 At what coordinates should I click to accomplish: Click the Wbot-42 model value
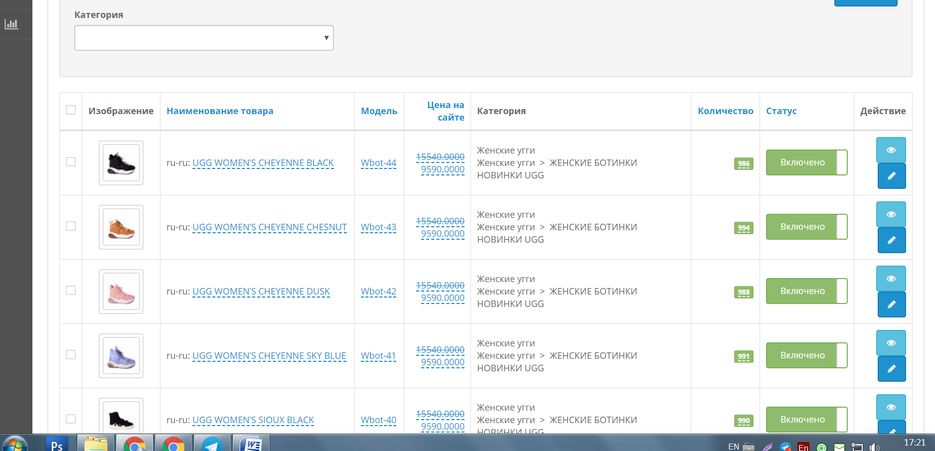tap(379, 292)
